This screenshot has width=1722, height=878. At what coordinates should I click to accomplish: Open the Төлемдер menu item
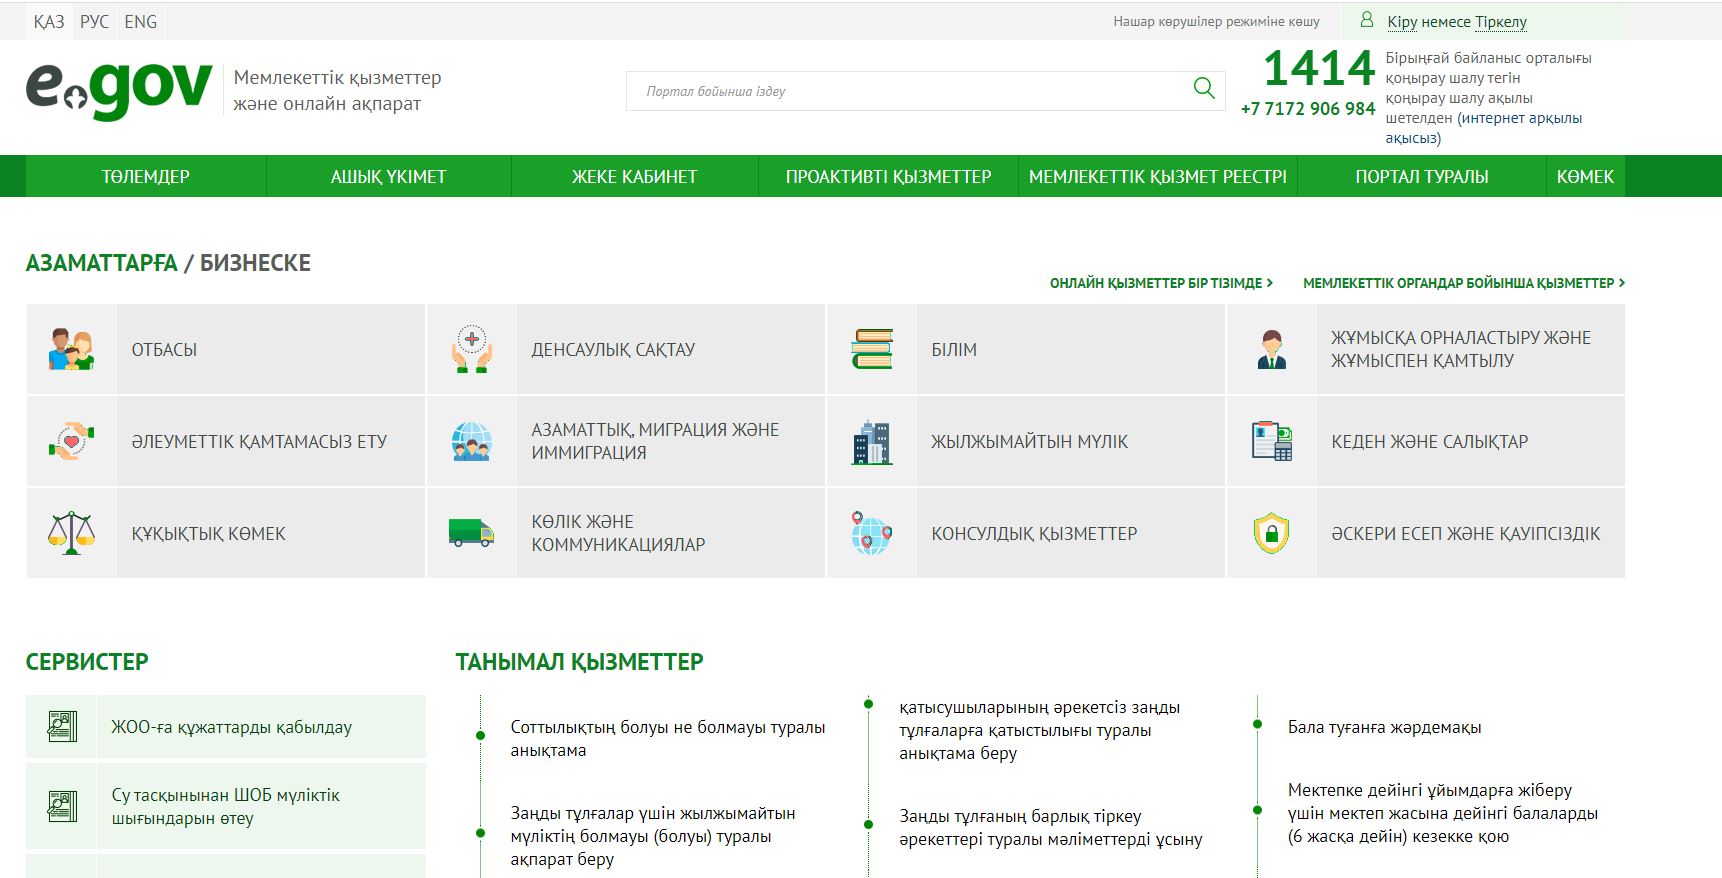[x=145, y=177]
